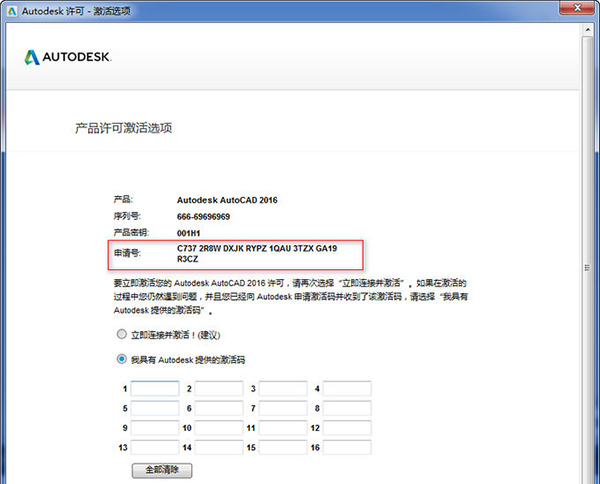600x484 pixels.
Task: Click activation code field 16
Action: tap(347, 447)
